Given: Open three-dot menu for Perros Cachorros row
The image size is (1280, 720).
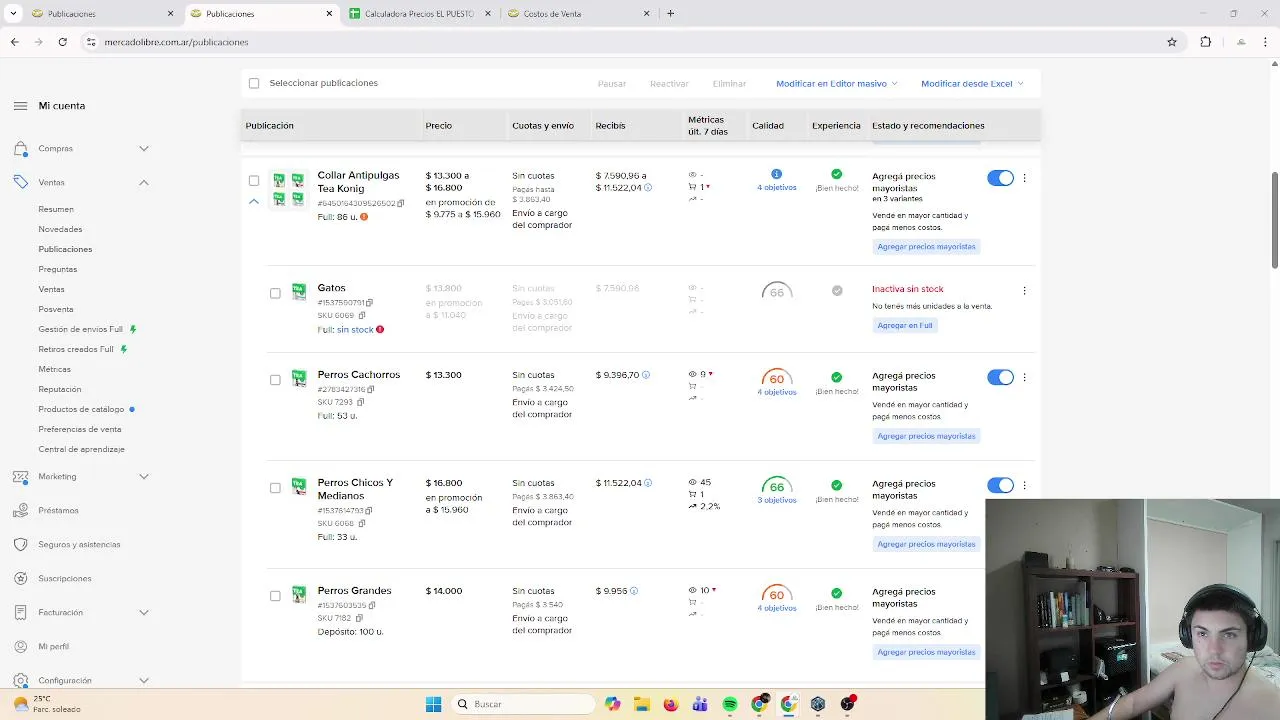Looking at the screenshot, I should tap(1024, 378).
